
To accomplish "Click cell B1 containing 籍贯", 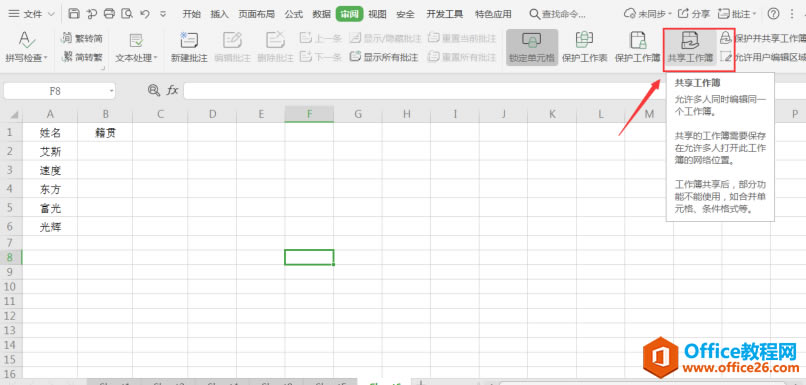I will click(x=105, y=133).
